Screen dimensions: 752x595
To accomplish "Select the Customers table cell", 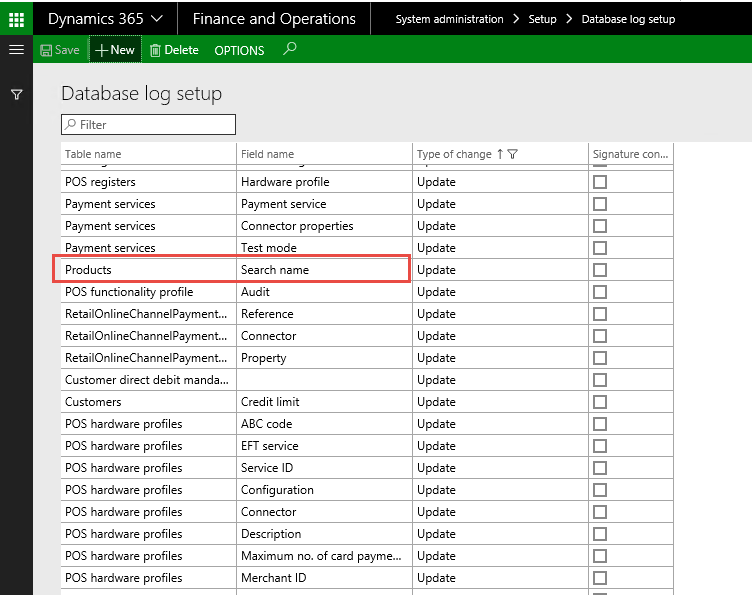I will pos(148,402).
